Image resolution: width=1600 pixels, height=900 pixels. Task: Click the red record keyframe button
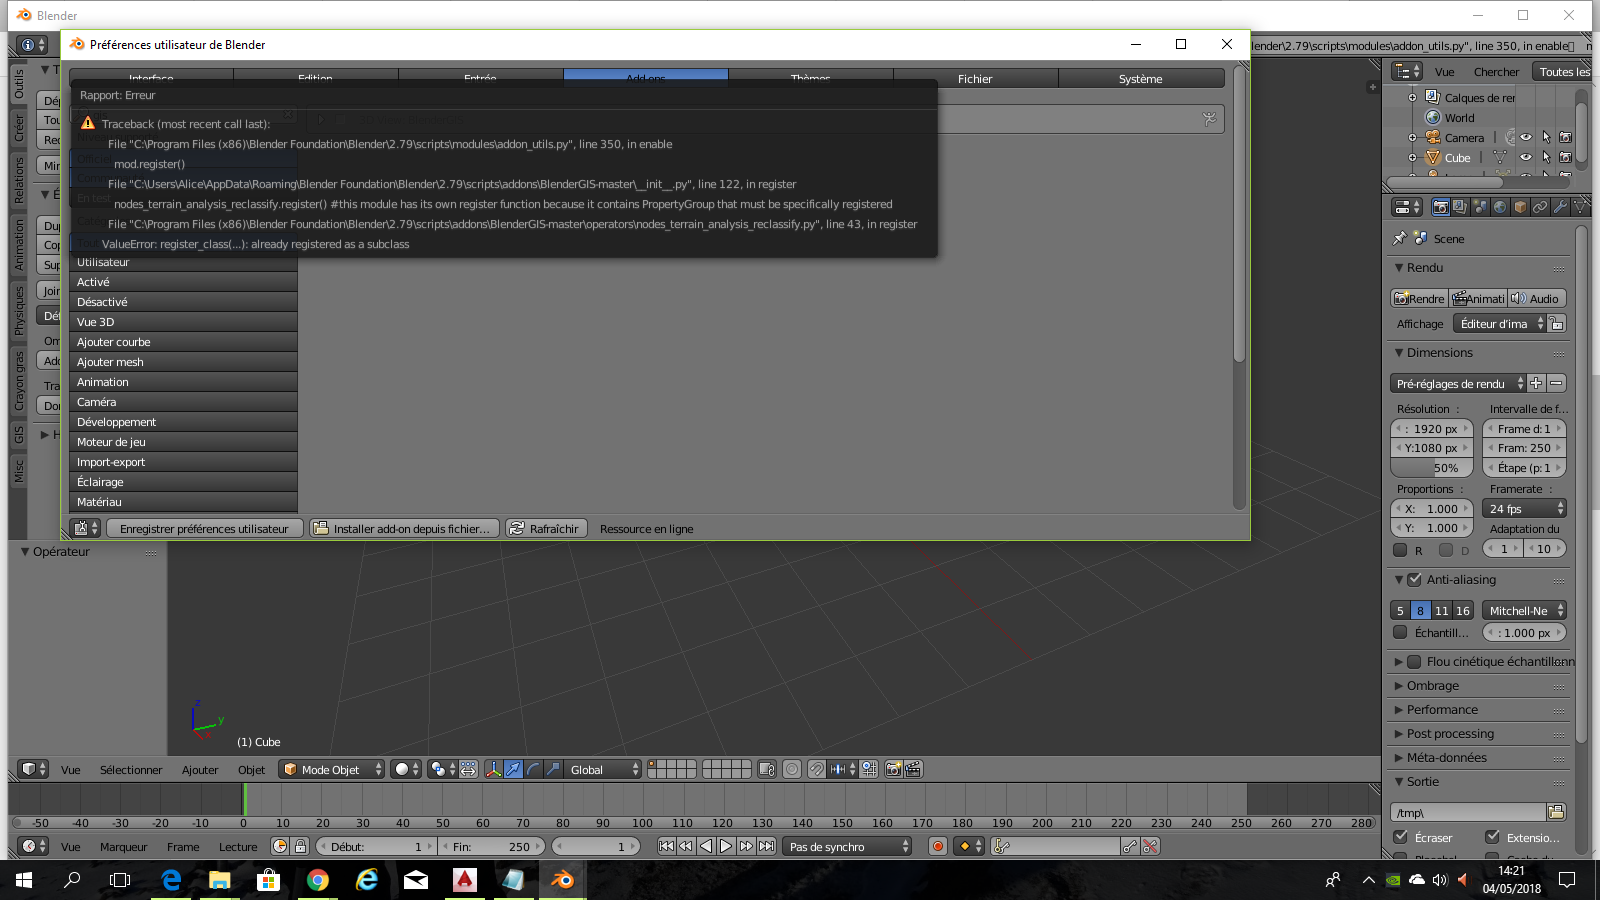[938, 846]
